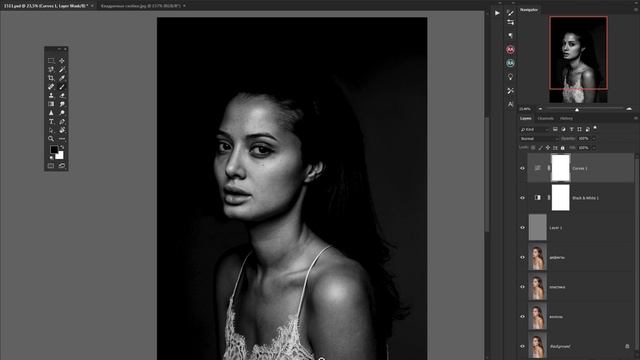Select the Eraser tool in toolbox
Screen dimensions: 640x360
(62, 96)
